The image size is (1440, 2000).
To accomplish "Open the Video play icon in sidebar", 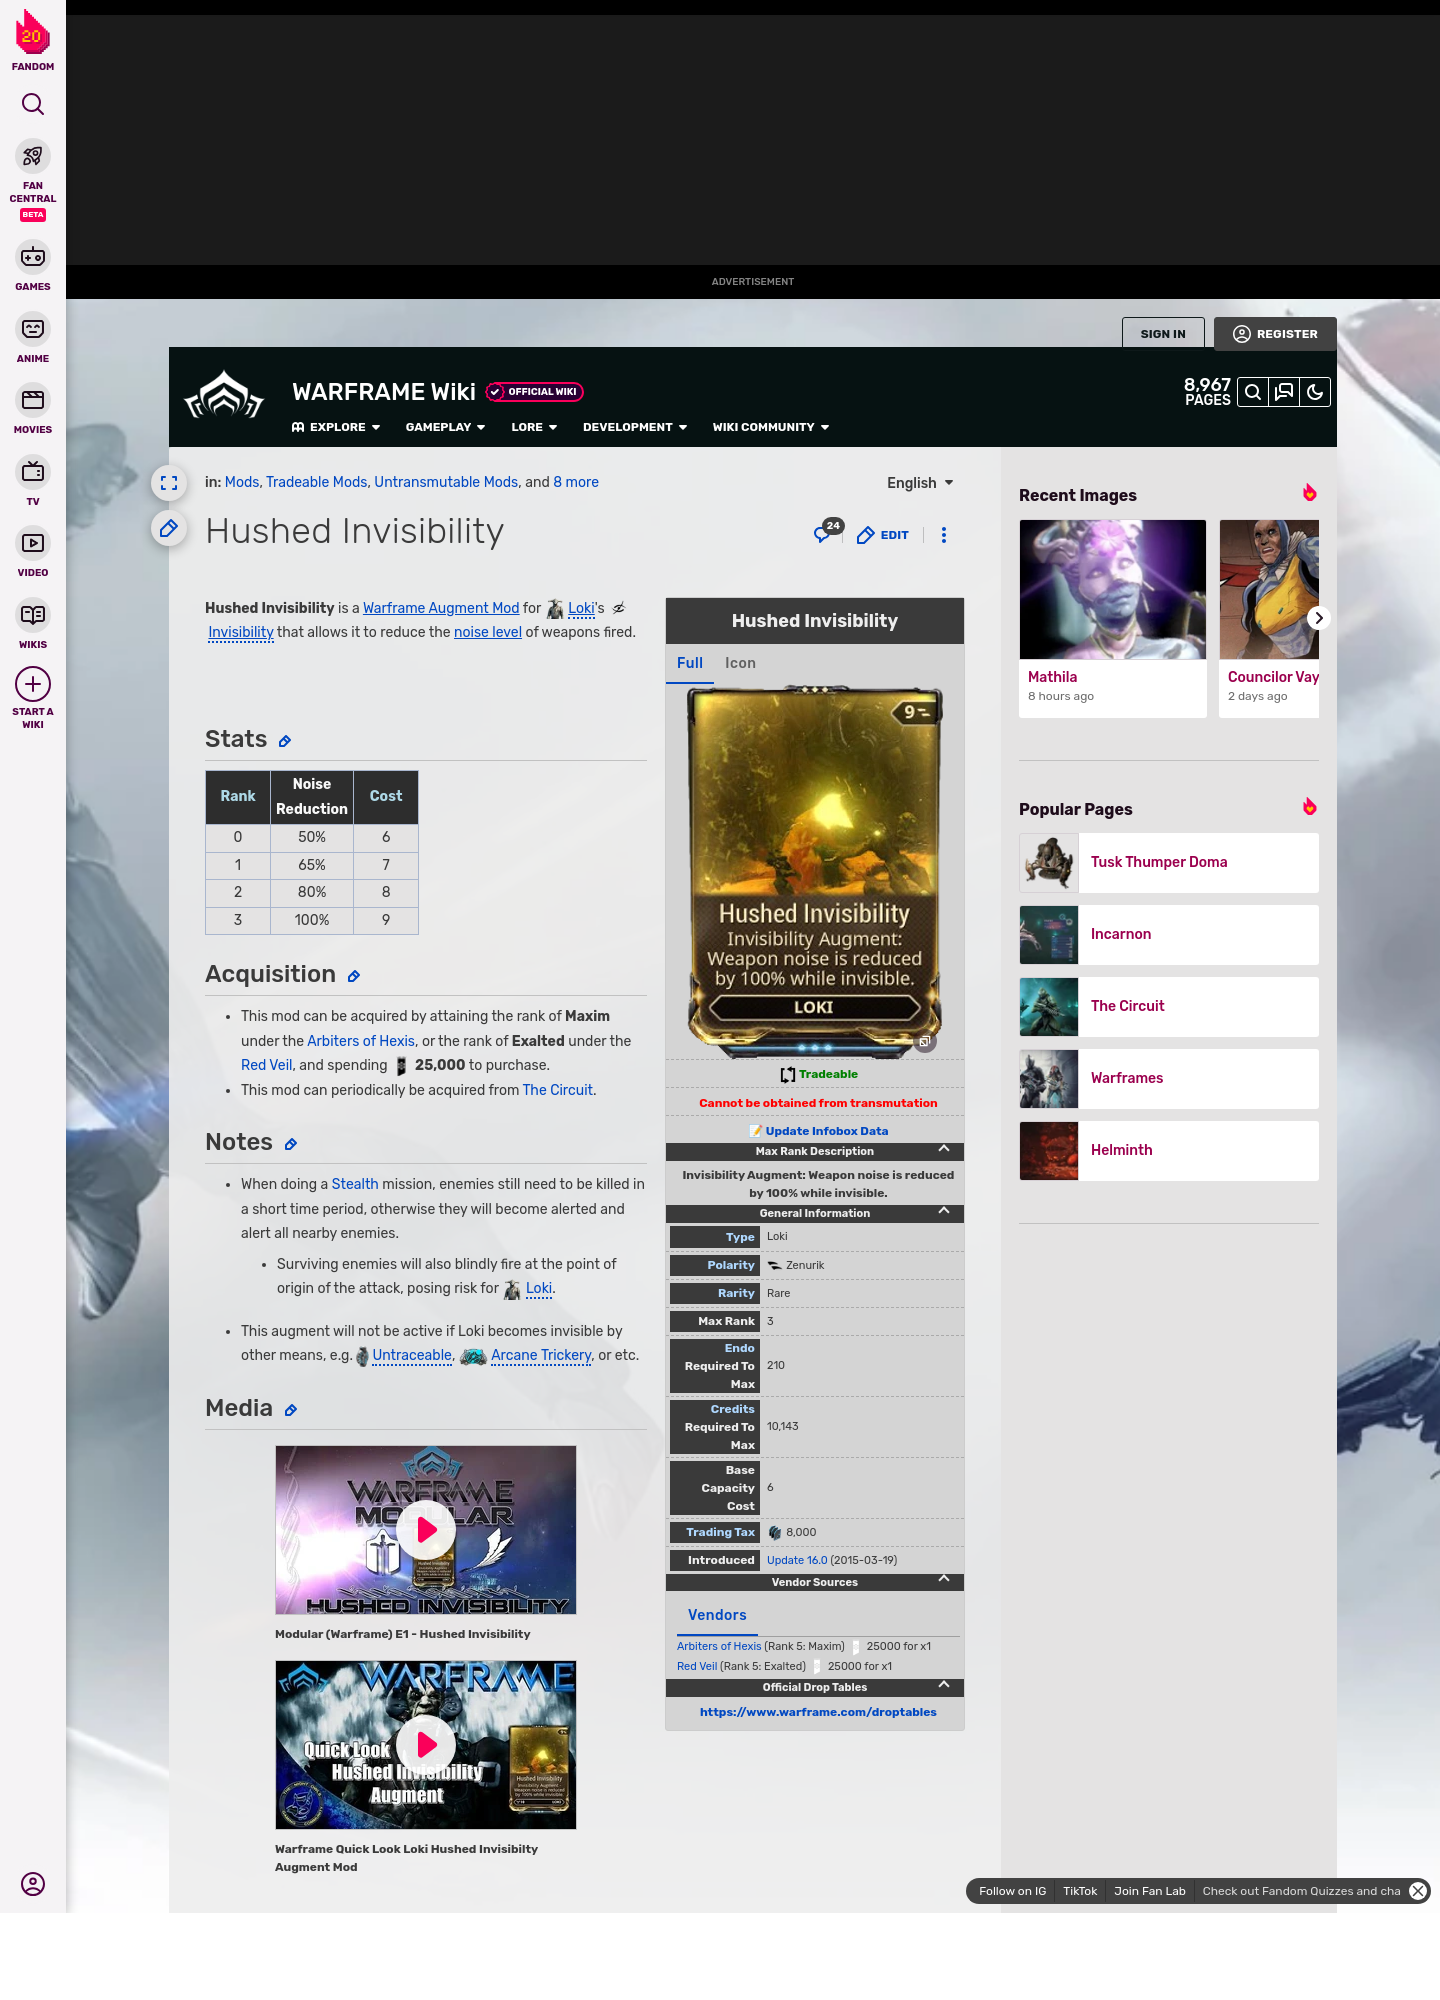I will (x=33, y=543).
